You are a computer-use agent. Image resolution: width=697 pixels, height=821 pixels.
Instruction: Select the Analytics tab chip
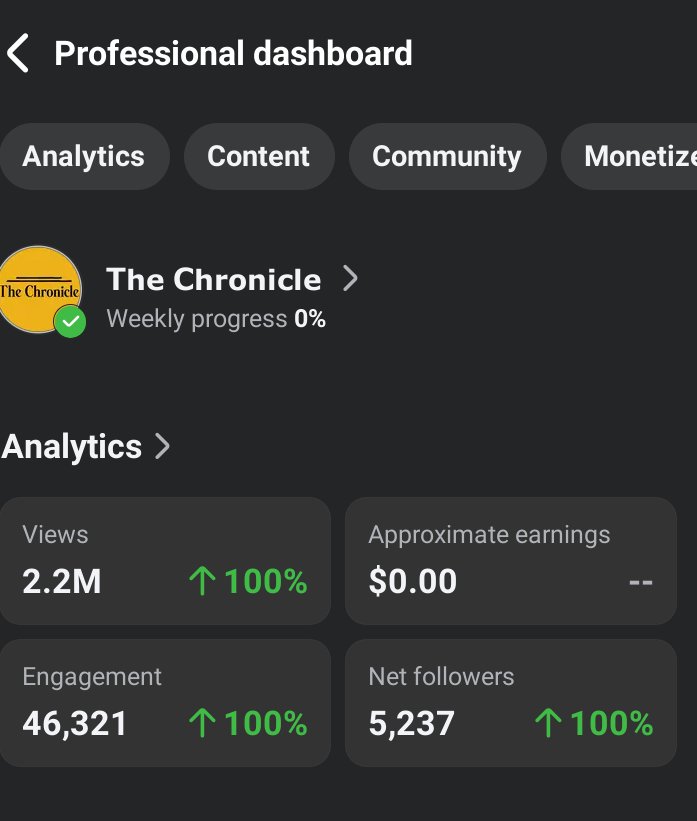(x=84, y=156)
